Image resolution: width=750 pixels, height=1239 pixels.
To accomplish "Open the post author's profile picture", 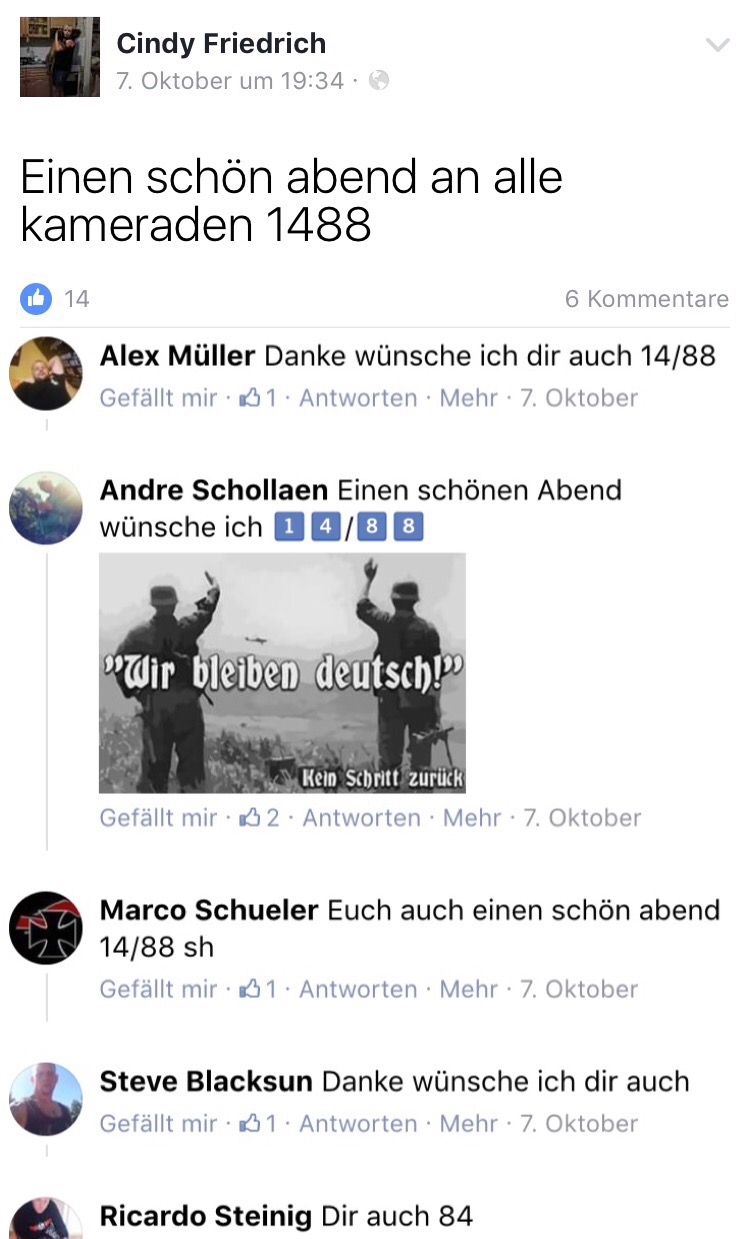I will pyautogui.click(x=60, y=57).
